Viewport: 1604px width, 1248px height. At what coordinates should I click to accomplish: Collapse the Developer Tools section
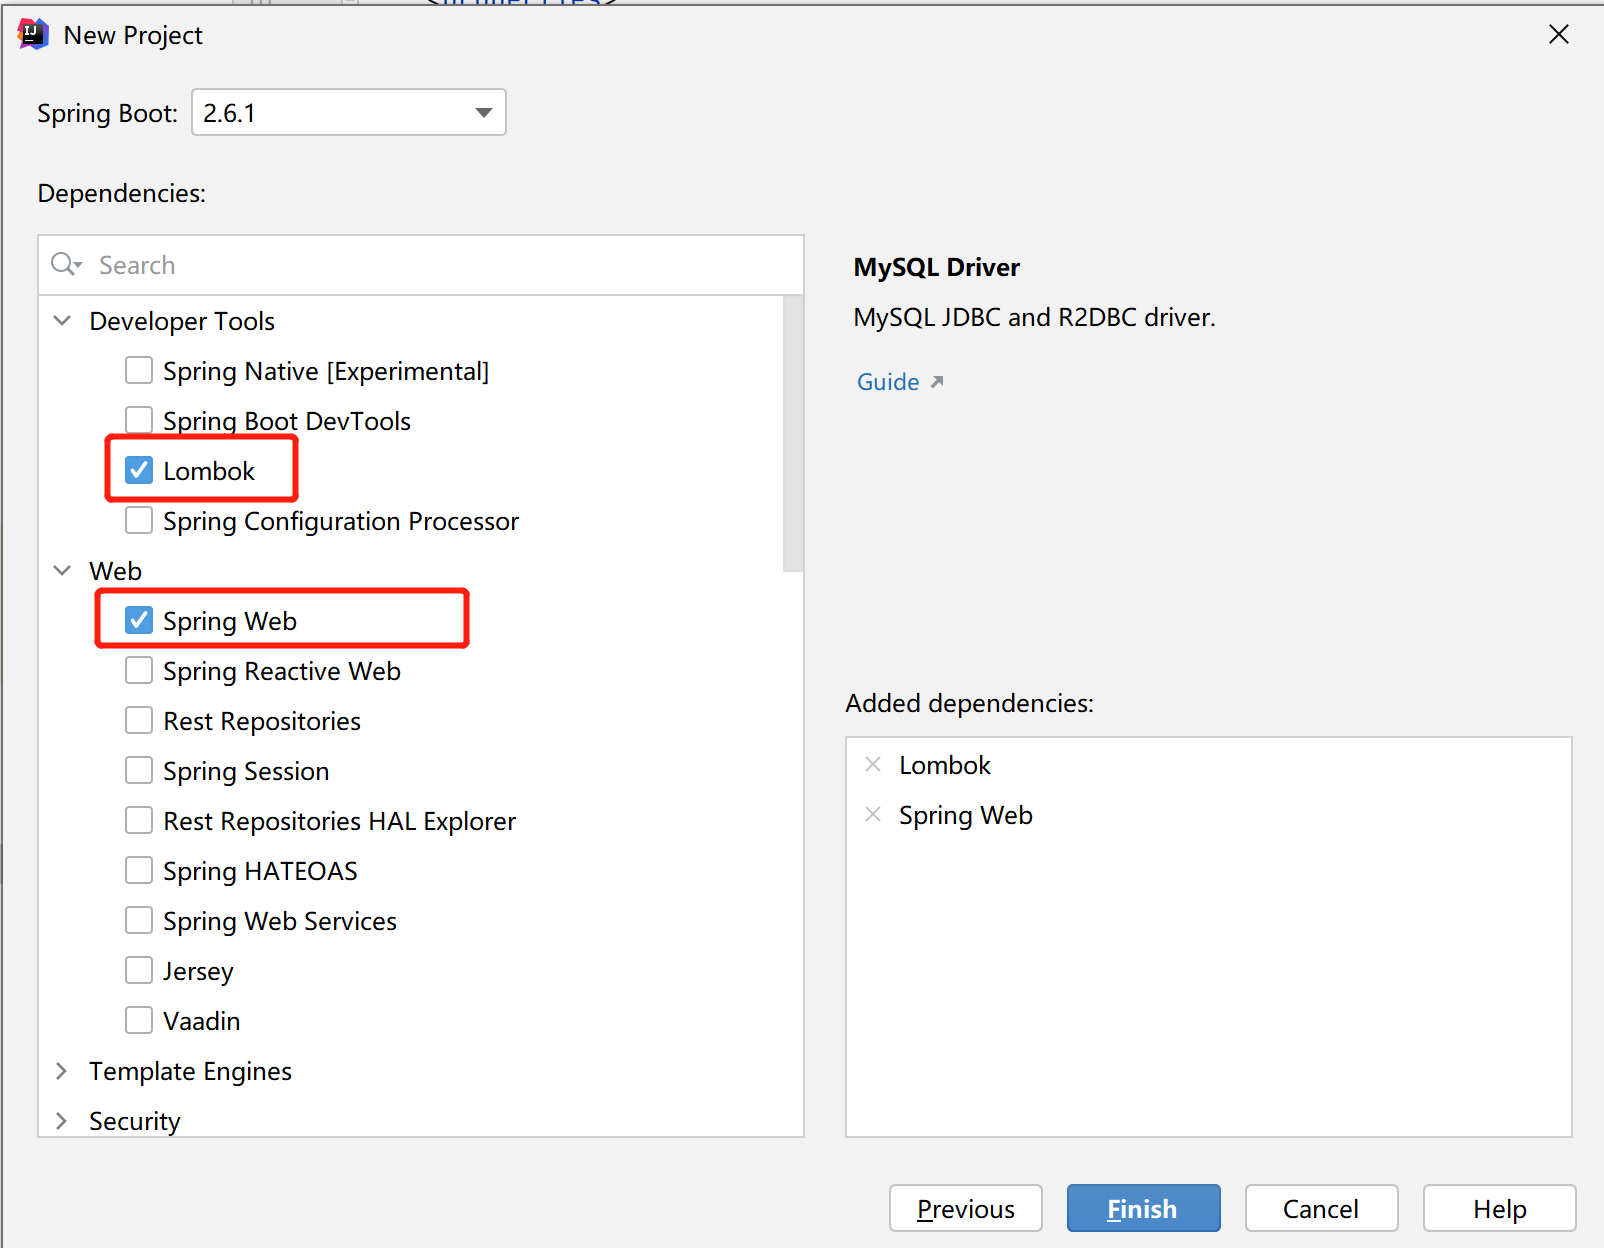coord(62,320)
